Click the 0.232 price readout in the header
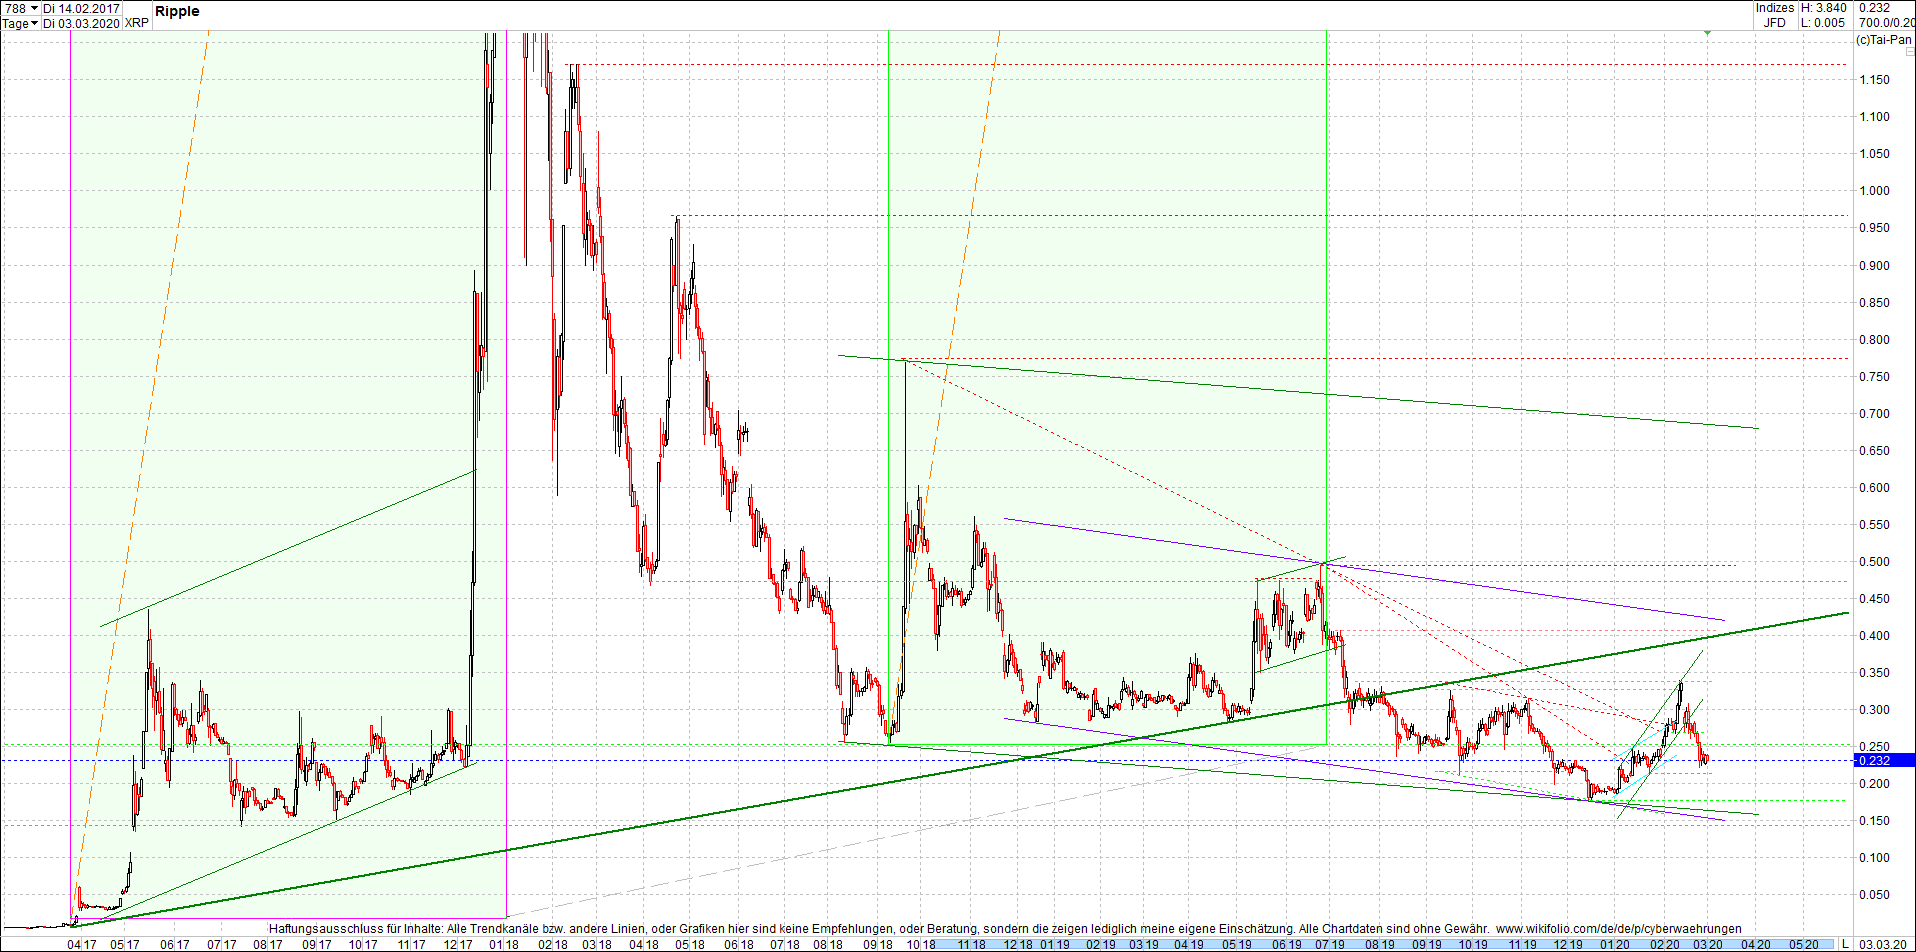Viewport: 1916px width, 952px height. tap(1876, 8)
